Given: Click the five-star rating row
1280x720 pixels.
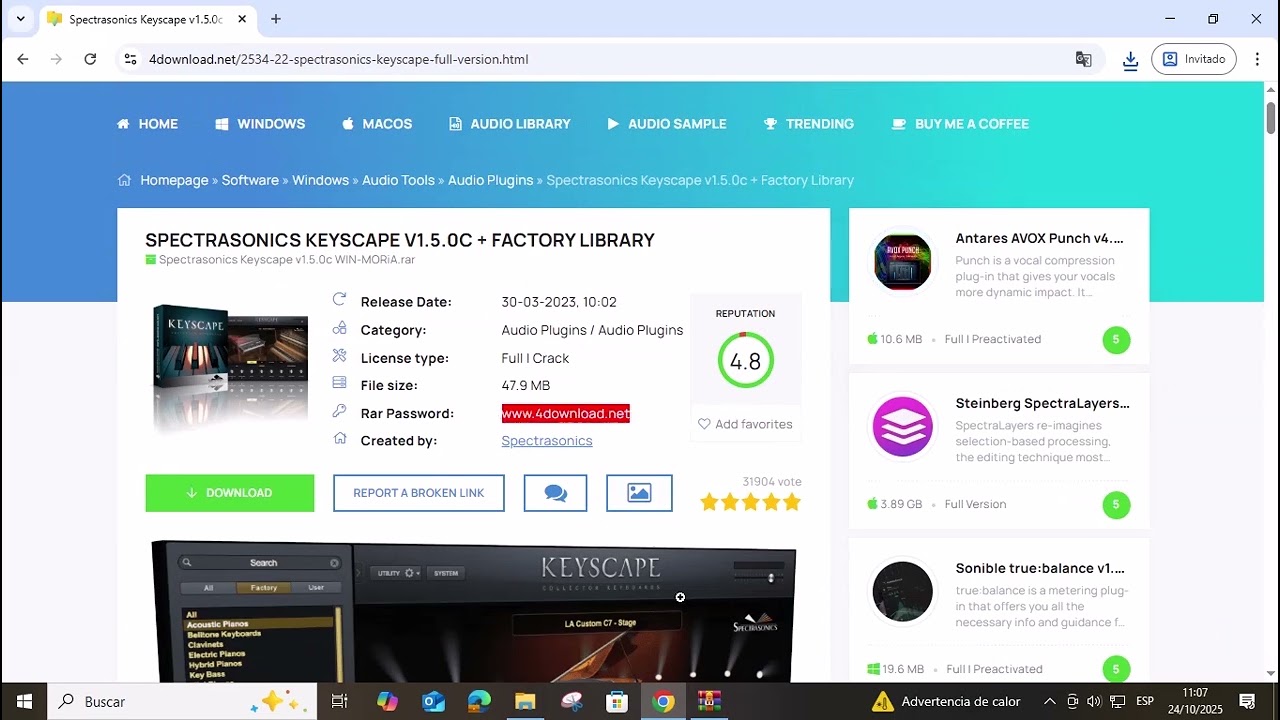Looking at the screenshot, I should click(x=750, y=502).
